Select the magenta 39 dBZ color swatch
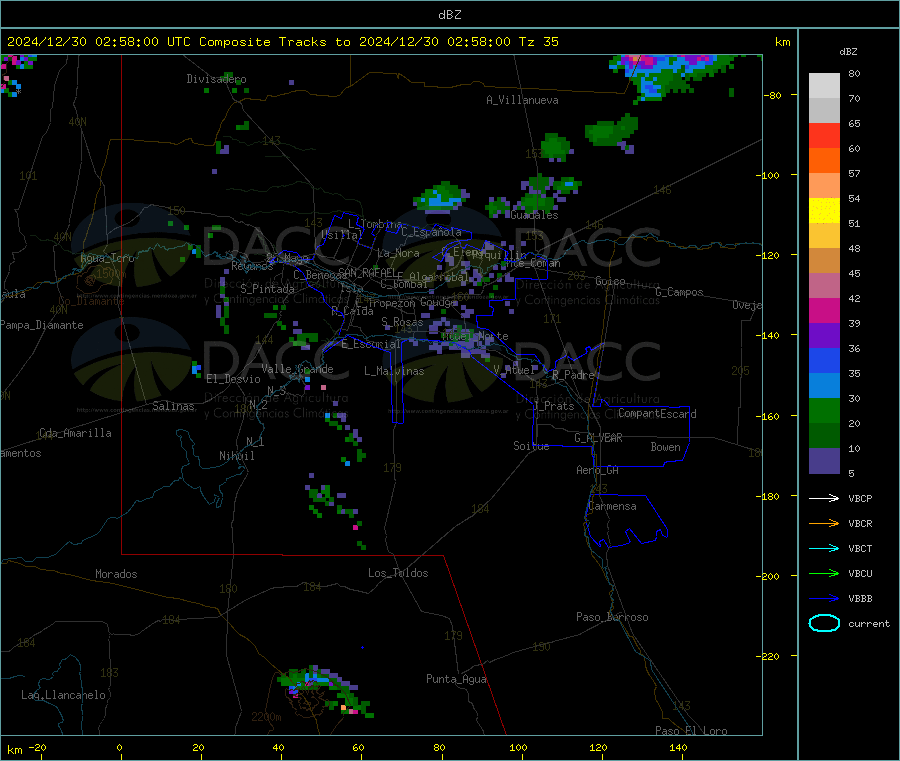The width and height of the screenshot is (900, 761). pyautogui.click(x=824, y=310)
